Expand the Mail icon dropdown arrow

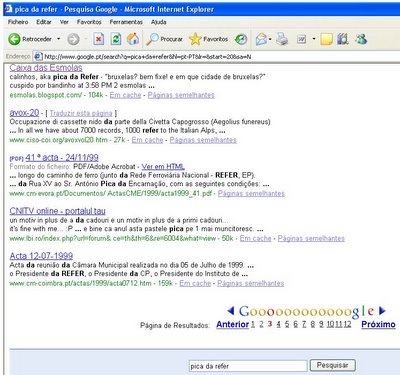(270, 39)
